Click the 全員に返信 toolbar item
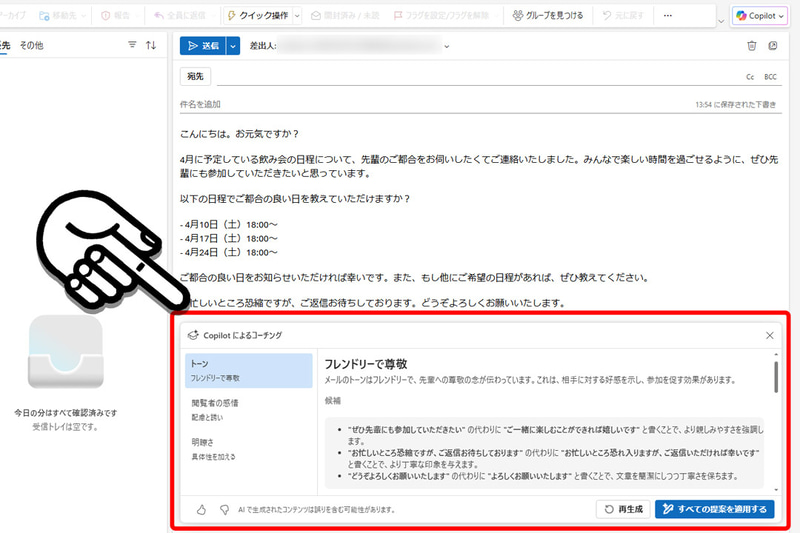This screenshot has width=800, height=533. coord(180,16)
